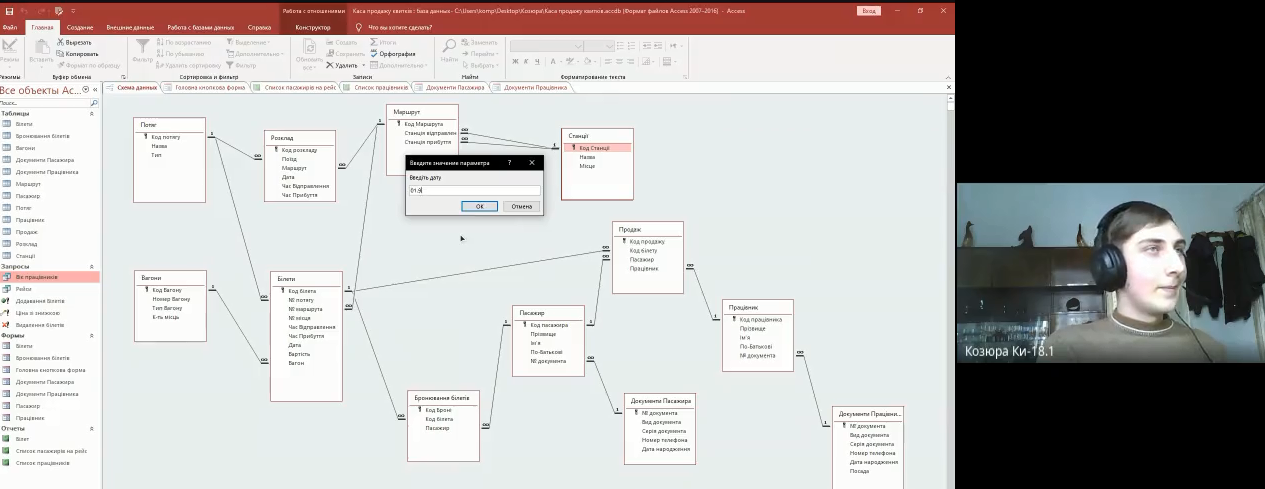Click the Удалить record icon in ribbon
This screenshot has width=1265, height=489.
[x=331, y=65]
